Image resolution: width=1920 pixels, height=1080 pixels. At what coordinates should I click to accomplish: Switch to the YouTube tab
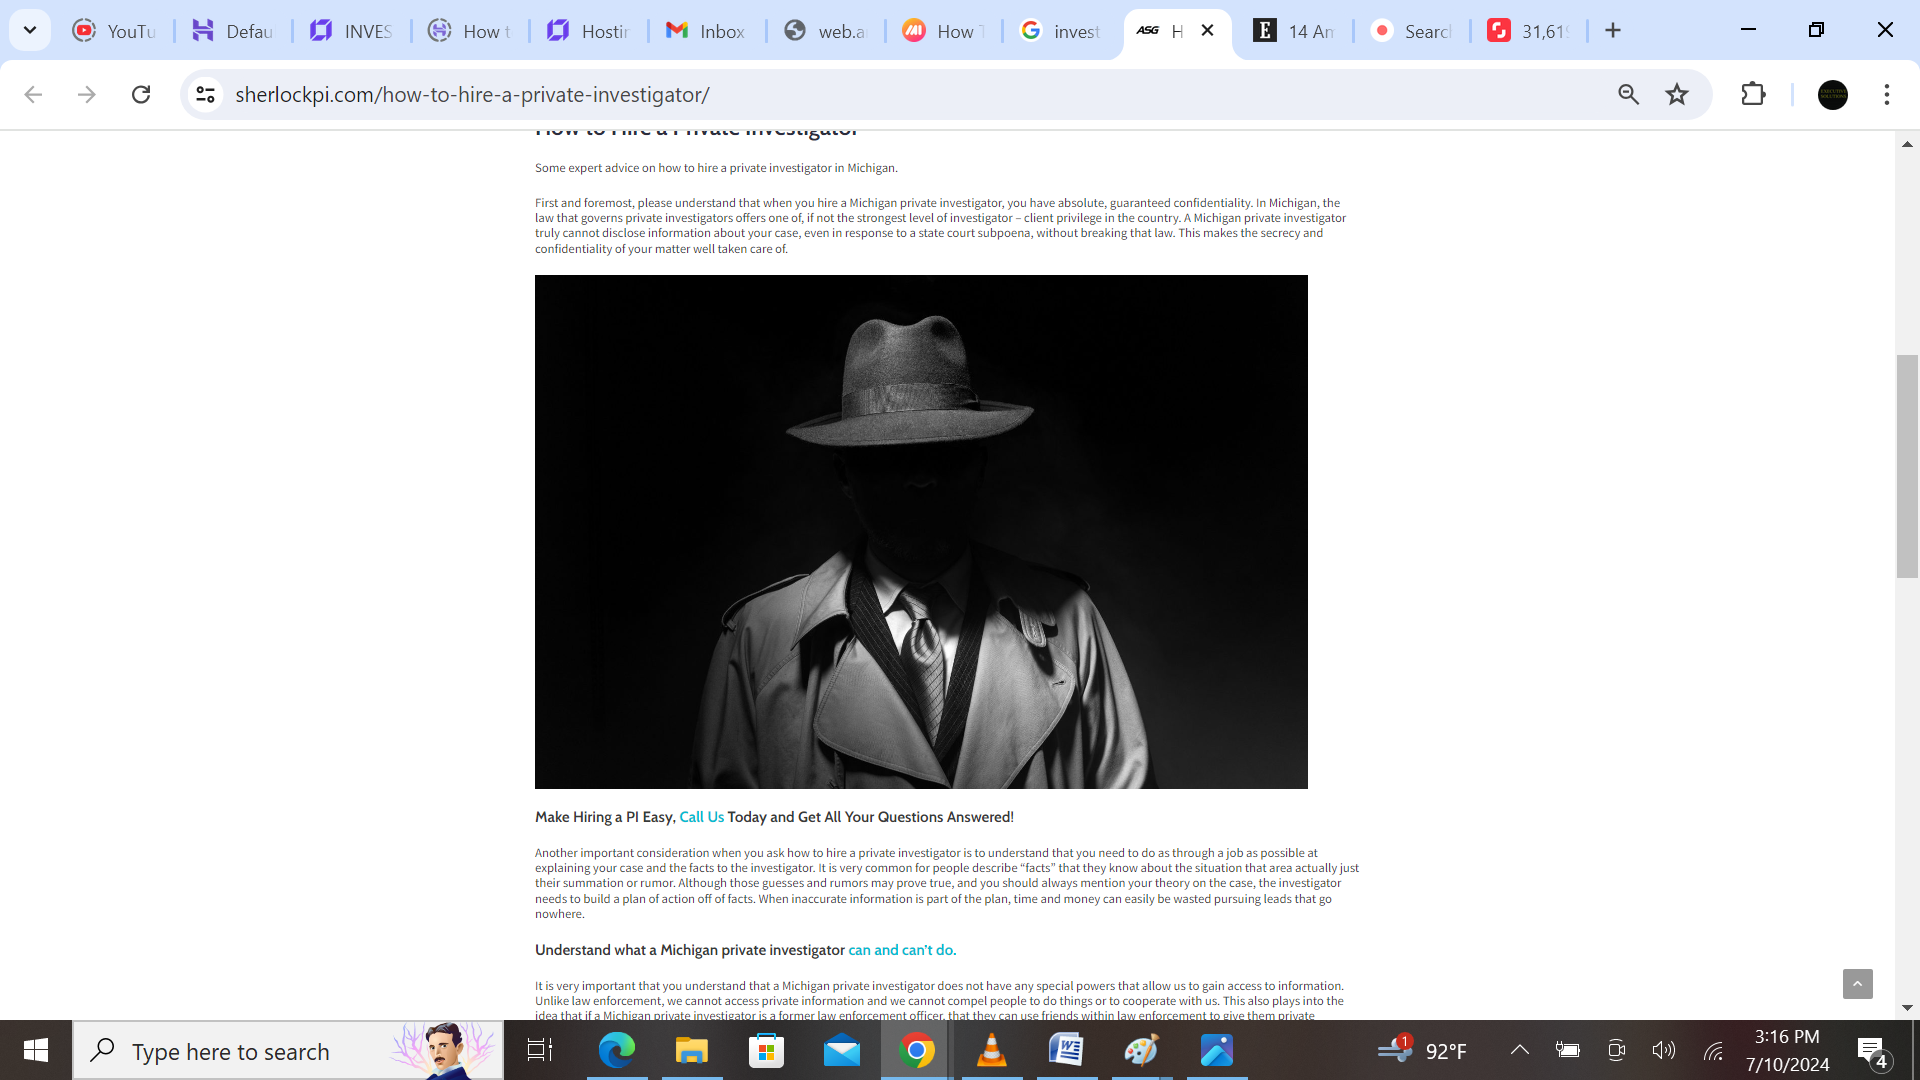115,31
